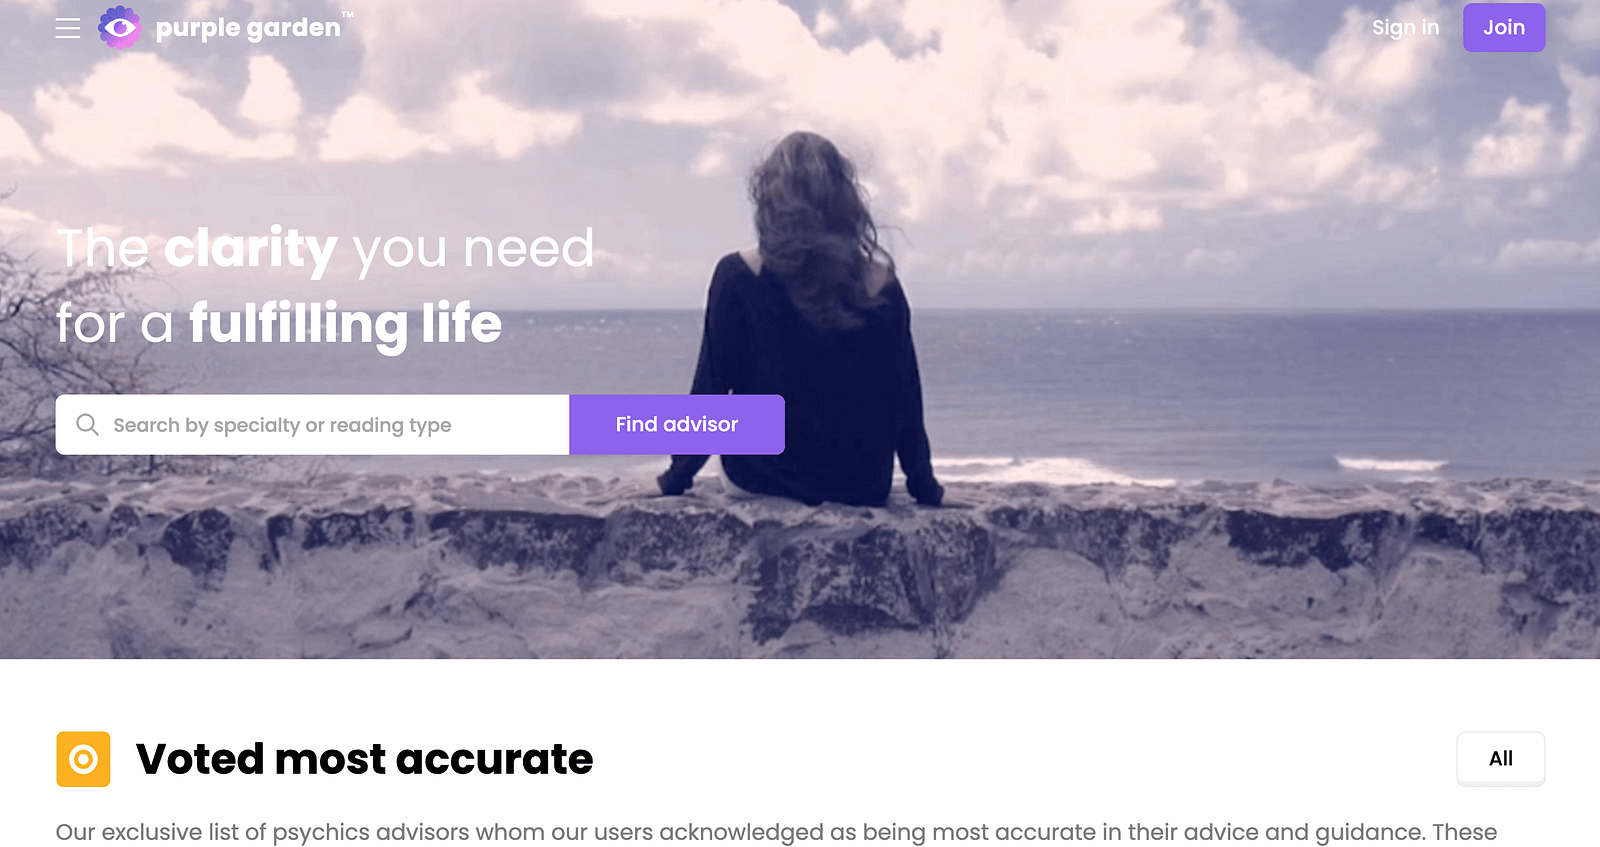This screenshot has height=847, width=1600.
Task: Click the trademark symbol beside purple garden
Action: point(347,15)
